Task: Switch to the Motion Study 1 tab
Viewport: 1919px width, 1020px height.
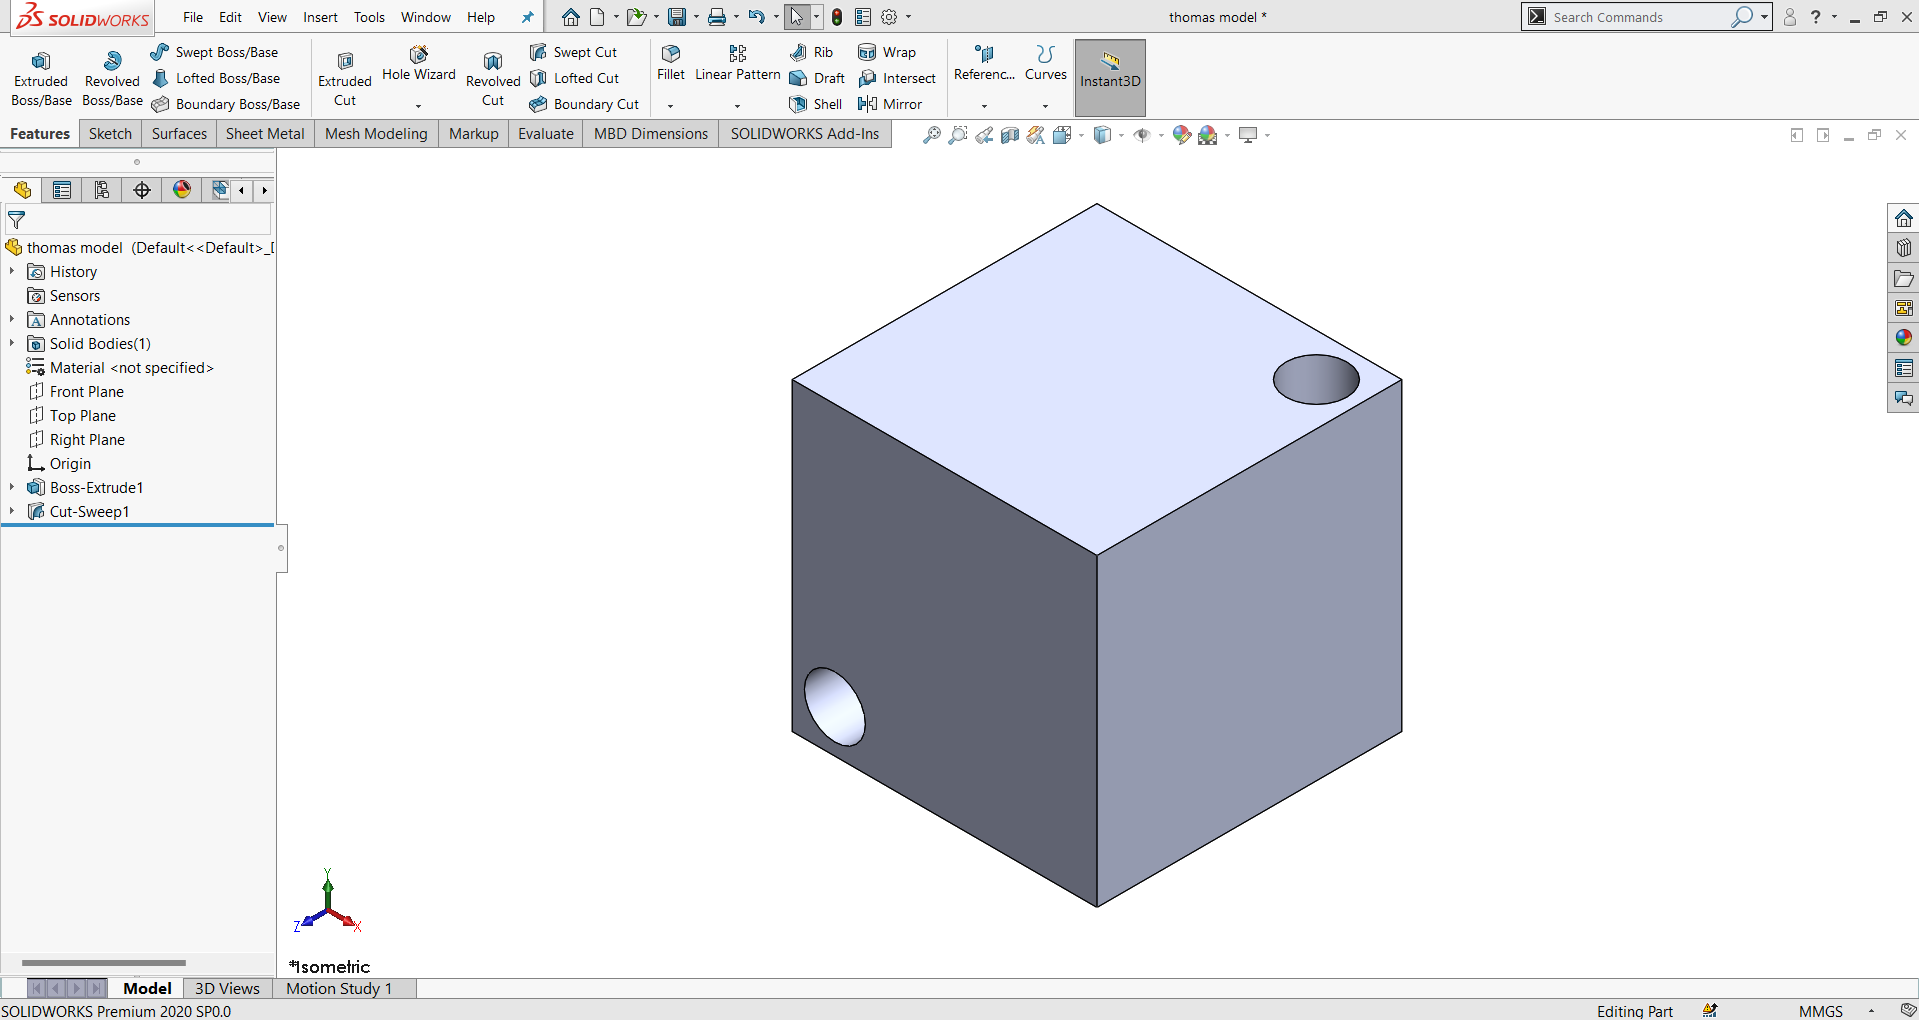Action: tap(339, 988)
